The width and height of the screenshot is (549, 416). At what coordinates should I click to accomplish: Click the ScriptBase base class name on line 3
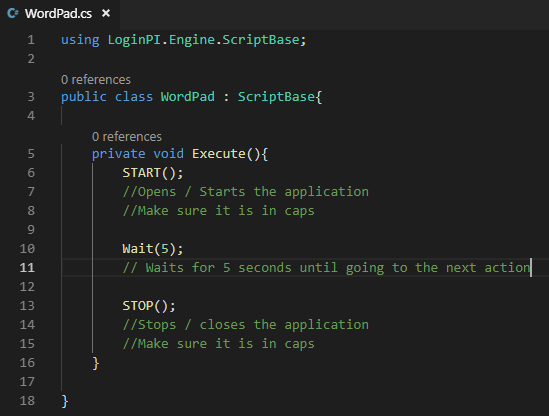[276, 97]
